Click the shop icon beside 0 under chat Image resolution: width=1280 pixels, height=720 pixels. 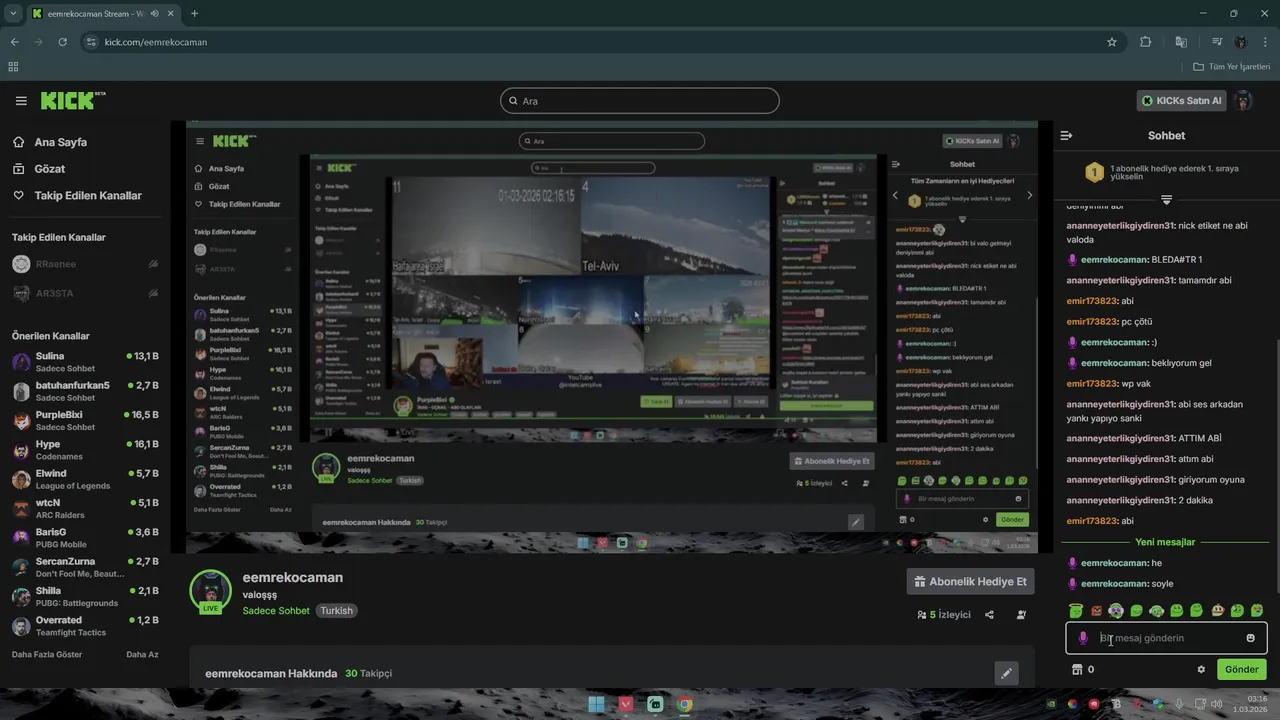click(x=1077, y=670)
